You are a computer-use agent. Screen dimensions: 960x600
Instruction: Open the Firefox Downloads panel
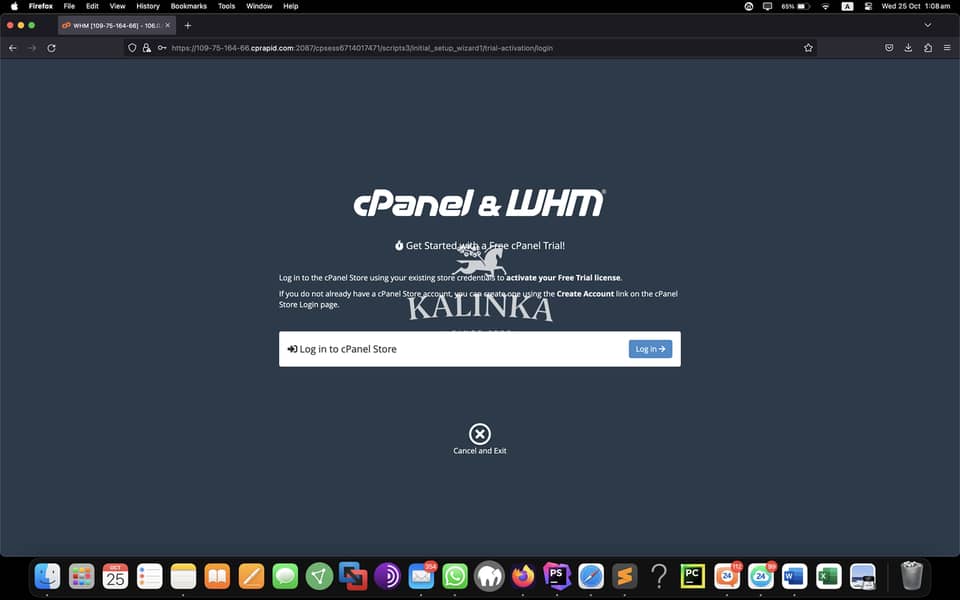[909, 48]
